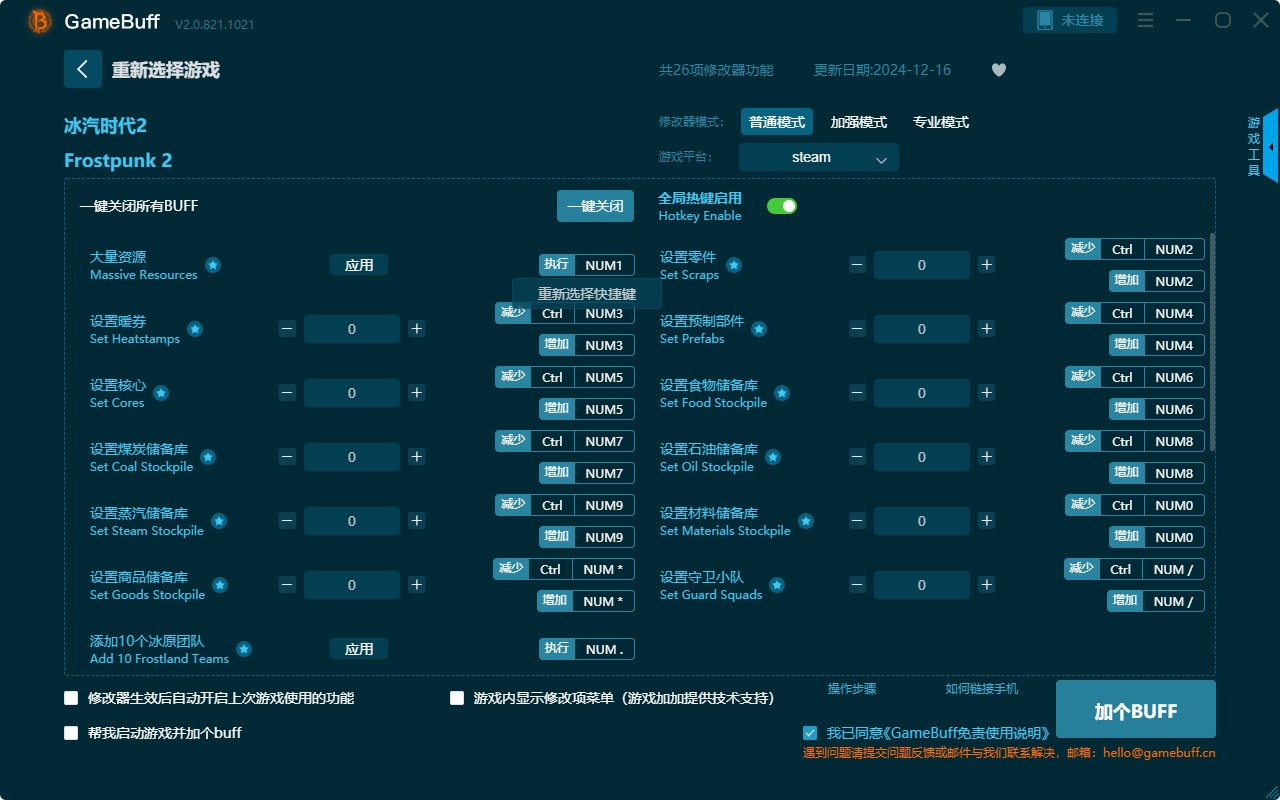The image size is (1280, 800).
Task: Switch to 专业模式 modifier mode
Action: (940, 121)
